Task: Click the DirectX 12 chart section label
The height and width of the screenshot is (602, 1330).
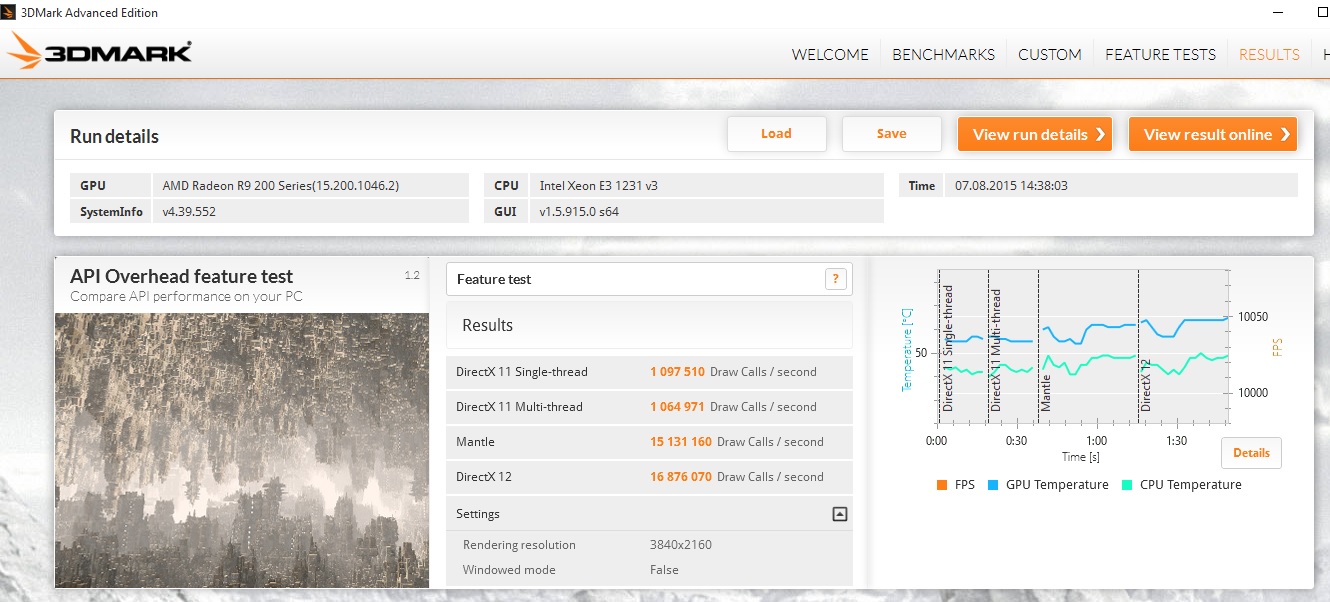Action: pos(1146,386)
